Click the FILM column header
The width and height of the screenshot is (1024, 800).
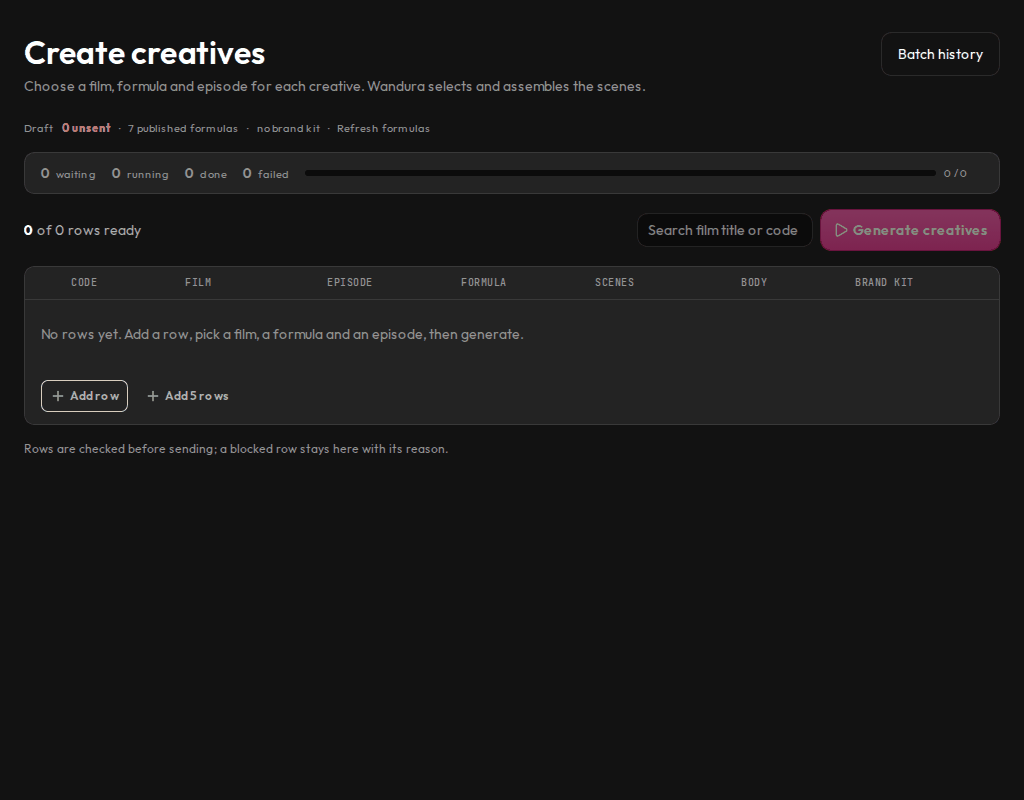198,282
